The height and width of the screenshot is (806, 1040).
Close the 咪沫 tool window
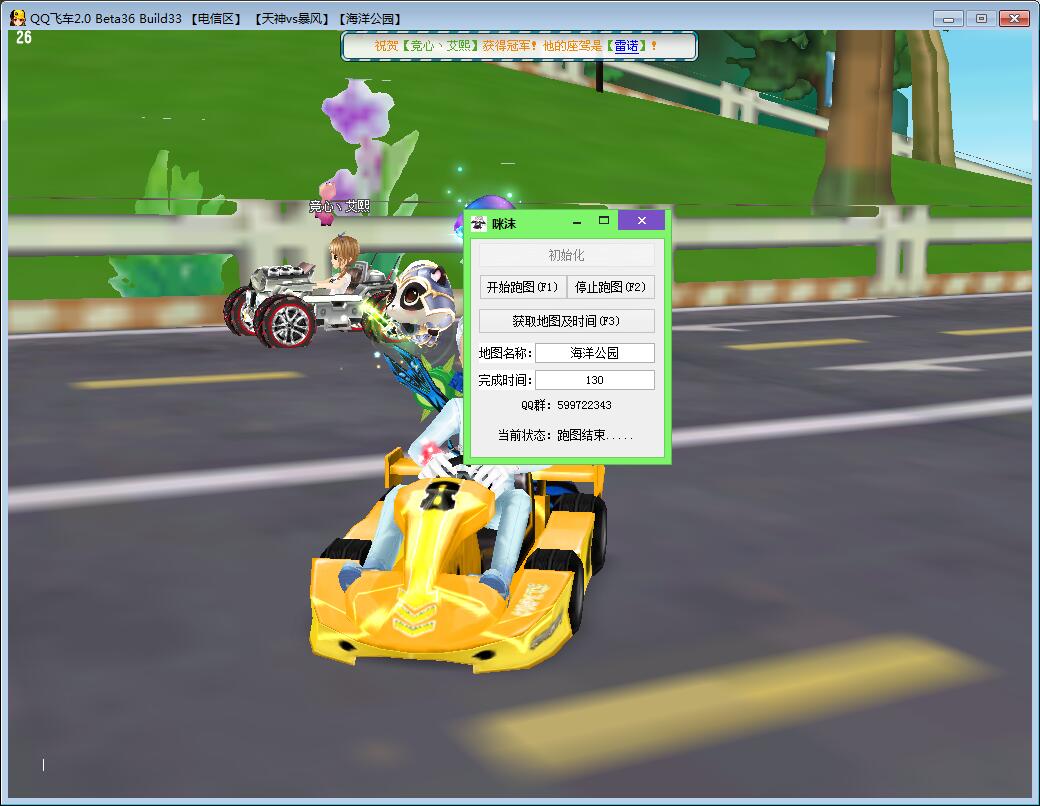[x=641, y=220]
